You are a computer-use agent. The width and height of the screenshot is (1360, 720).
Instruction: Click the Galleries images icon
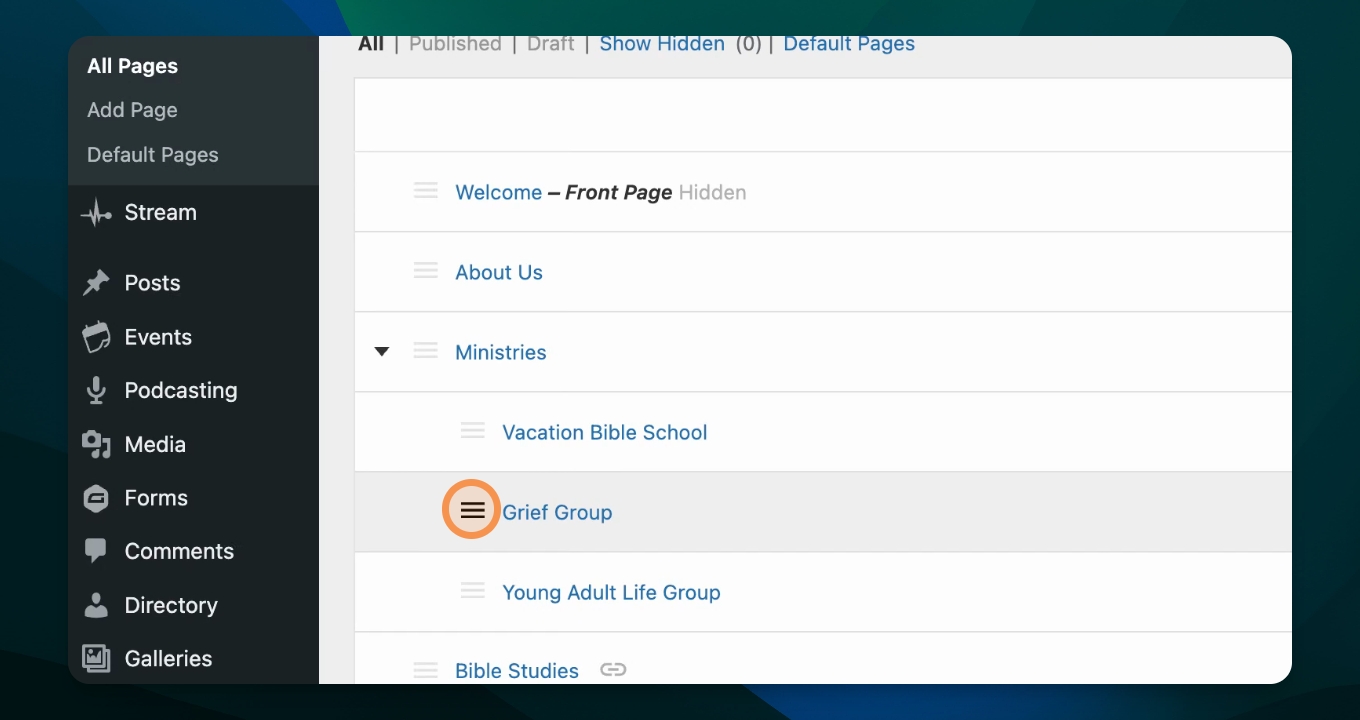[x=96, y=658]
